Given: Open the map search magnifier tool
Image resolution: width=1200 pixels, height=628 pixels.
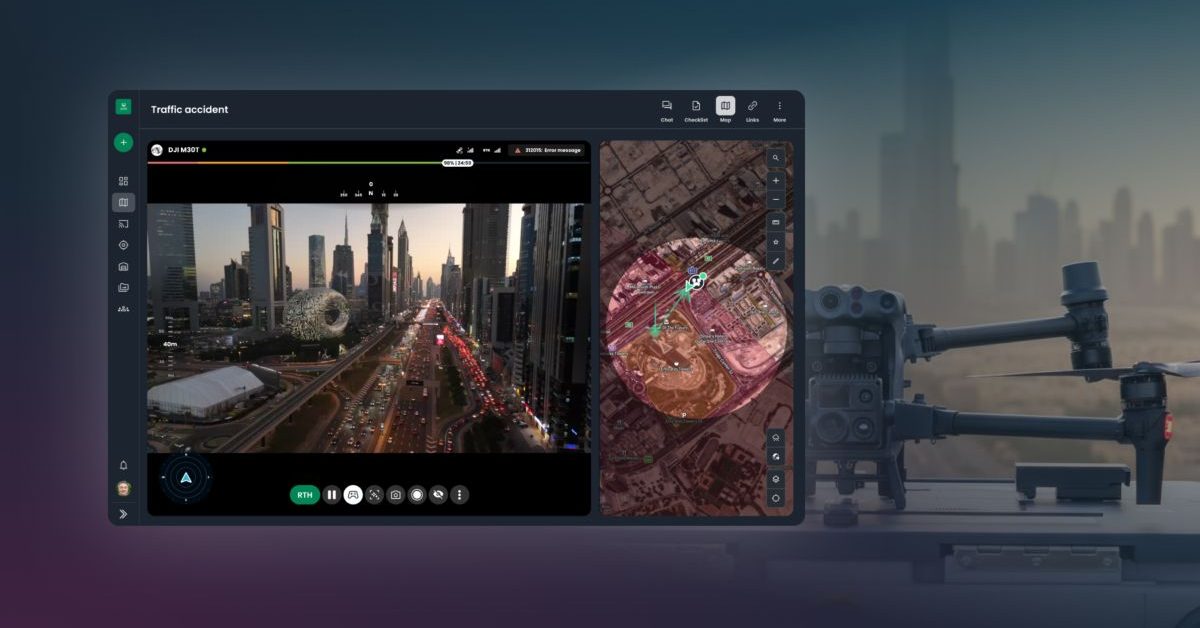Looking at the screenshot, I should point(776,158).
